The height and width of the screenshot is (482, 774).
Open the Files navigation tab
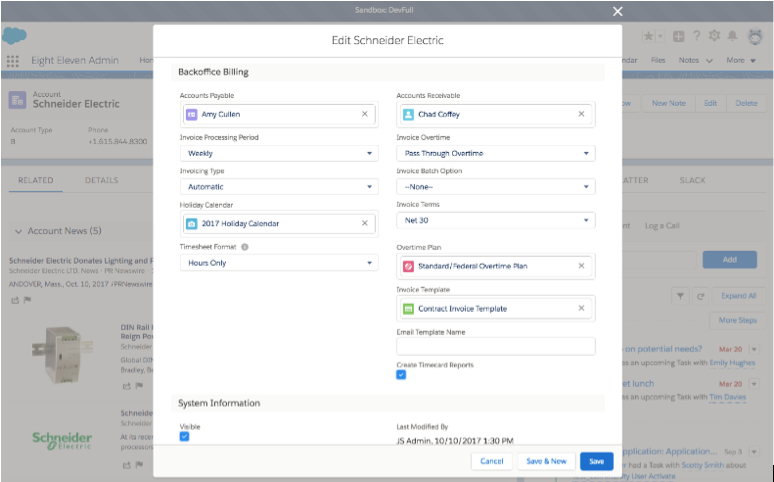[658, 60]
